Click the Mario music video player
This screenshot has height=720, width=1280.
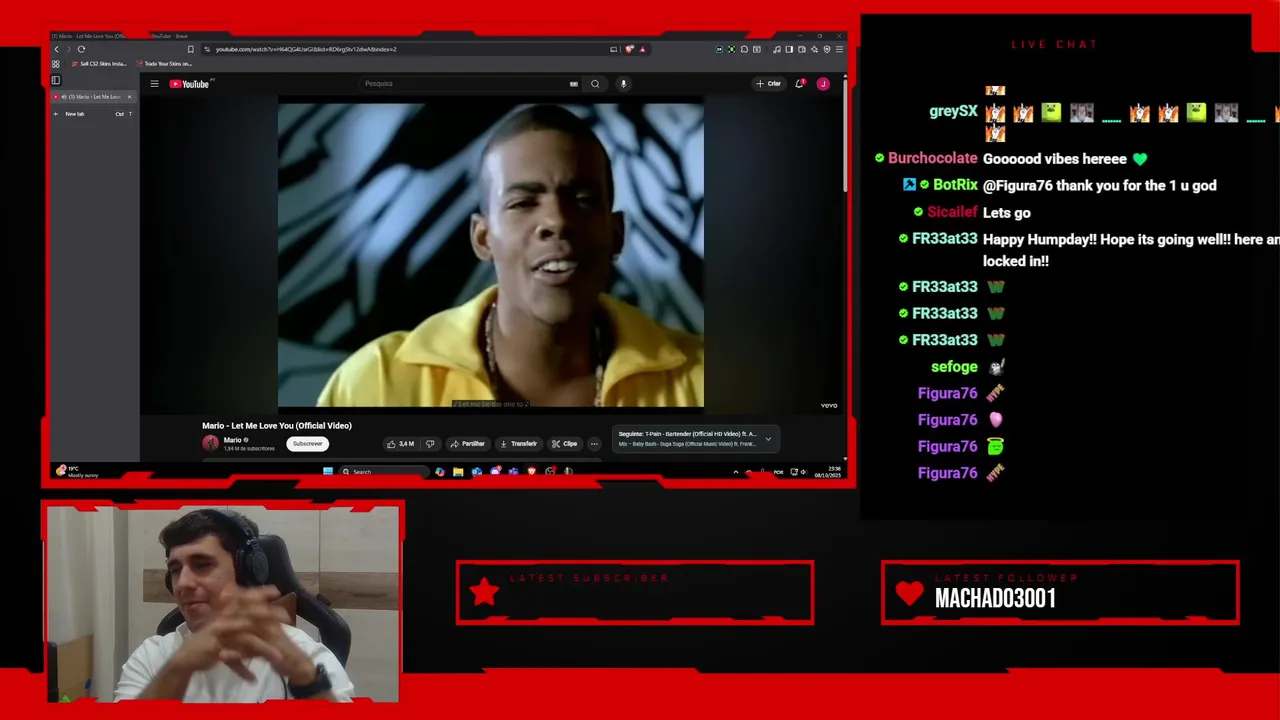[x=491, y=255]
